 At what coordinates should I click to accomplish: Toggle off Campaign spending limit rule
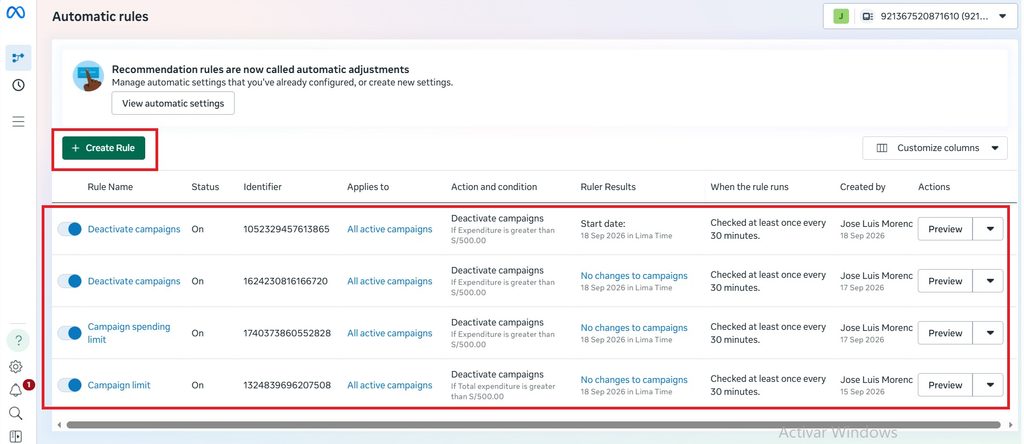pyautogui.click(x=69, y=333)
